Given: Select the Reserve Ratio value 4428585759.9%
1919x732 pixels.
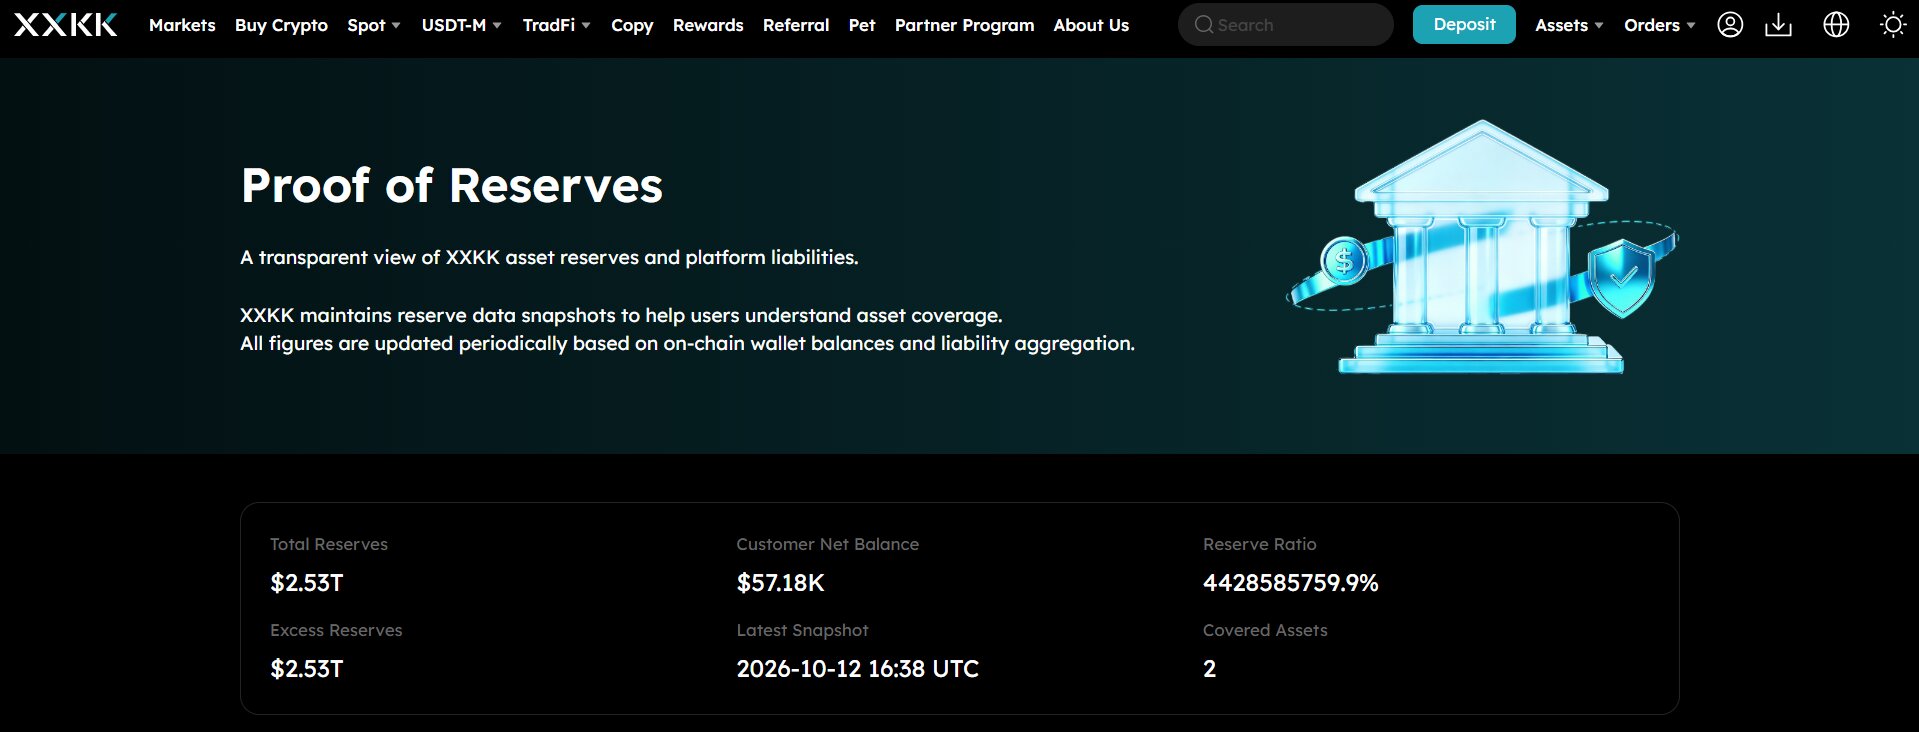Looking at the screenshot, I should tap(1290, 583).
